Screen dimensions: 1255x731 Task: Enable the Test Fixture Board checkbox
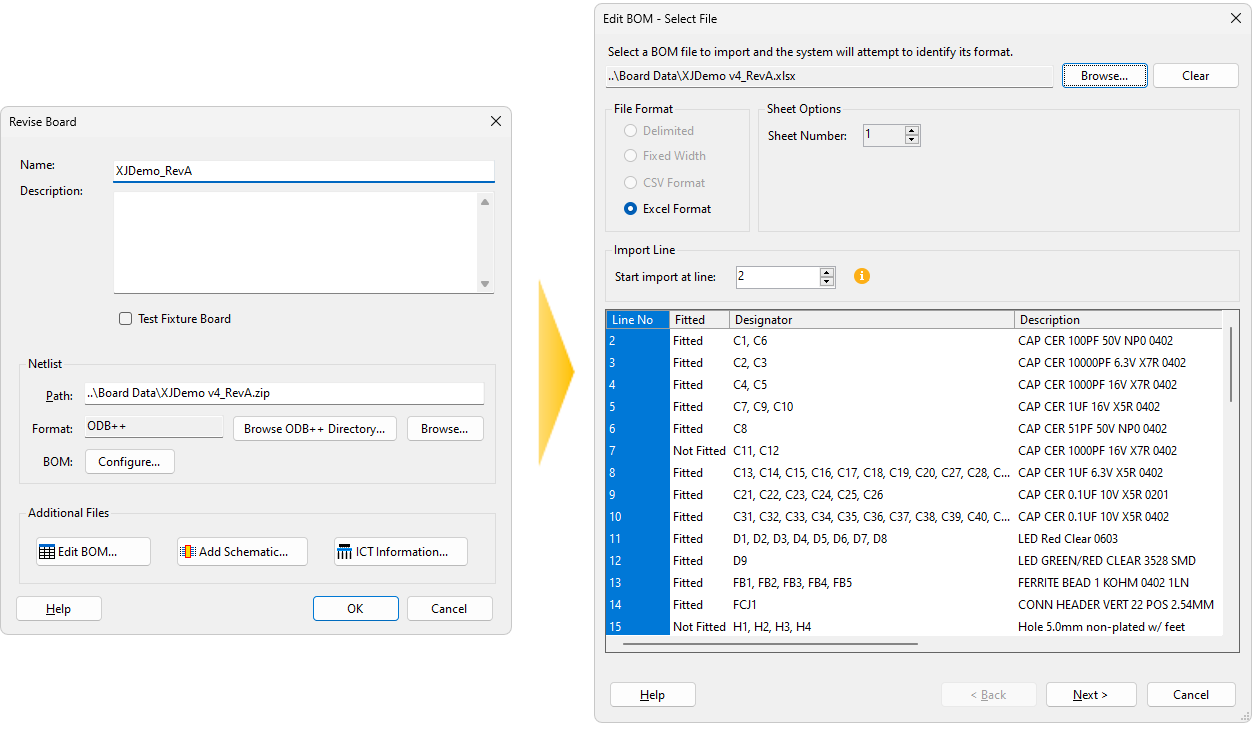tap(126, 319)
